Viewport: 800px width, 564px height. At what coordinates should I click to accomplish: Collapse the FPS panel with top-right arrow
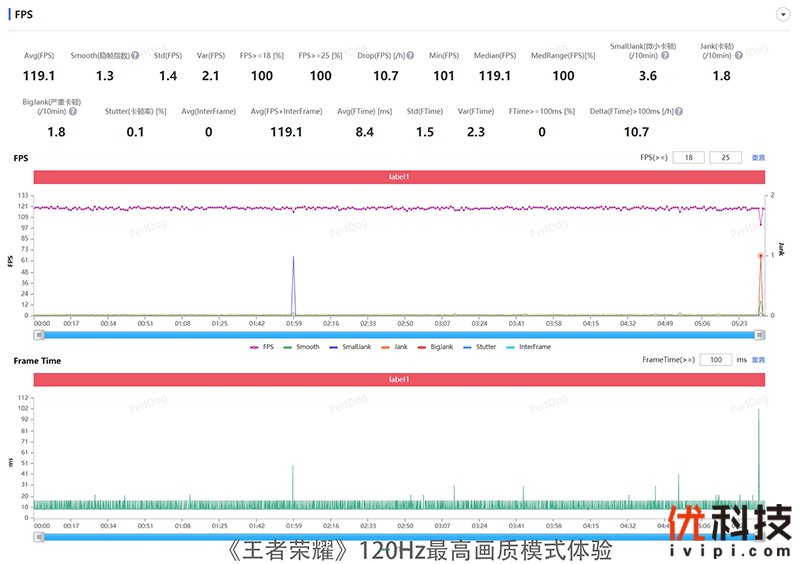782,15
